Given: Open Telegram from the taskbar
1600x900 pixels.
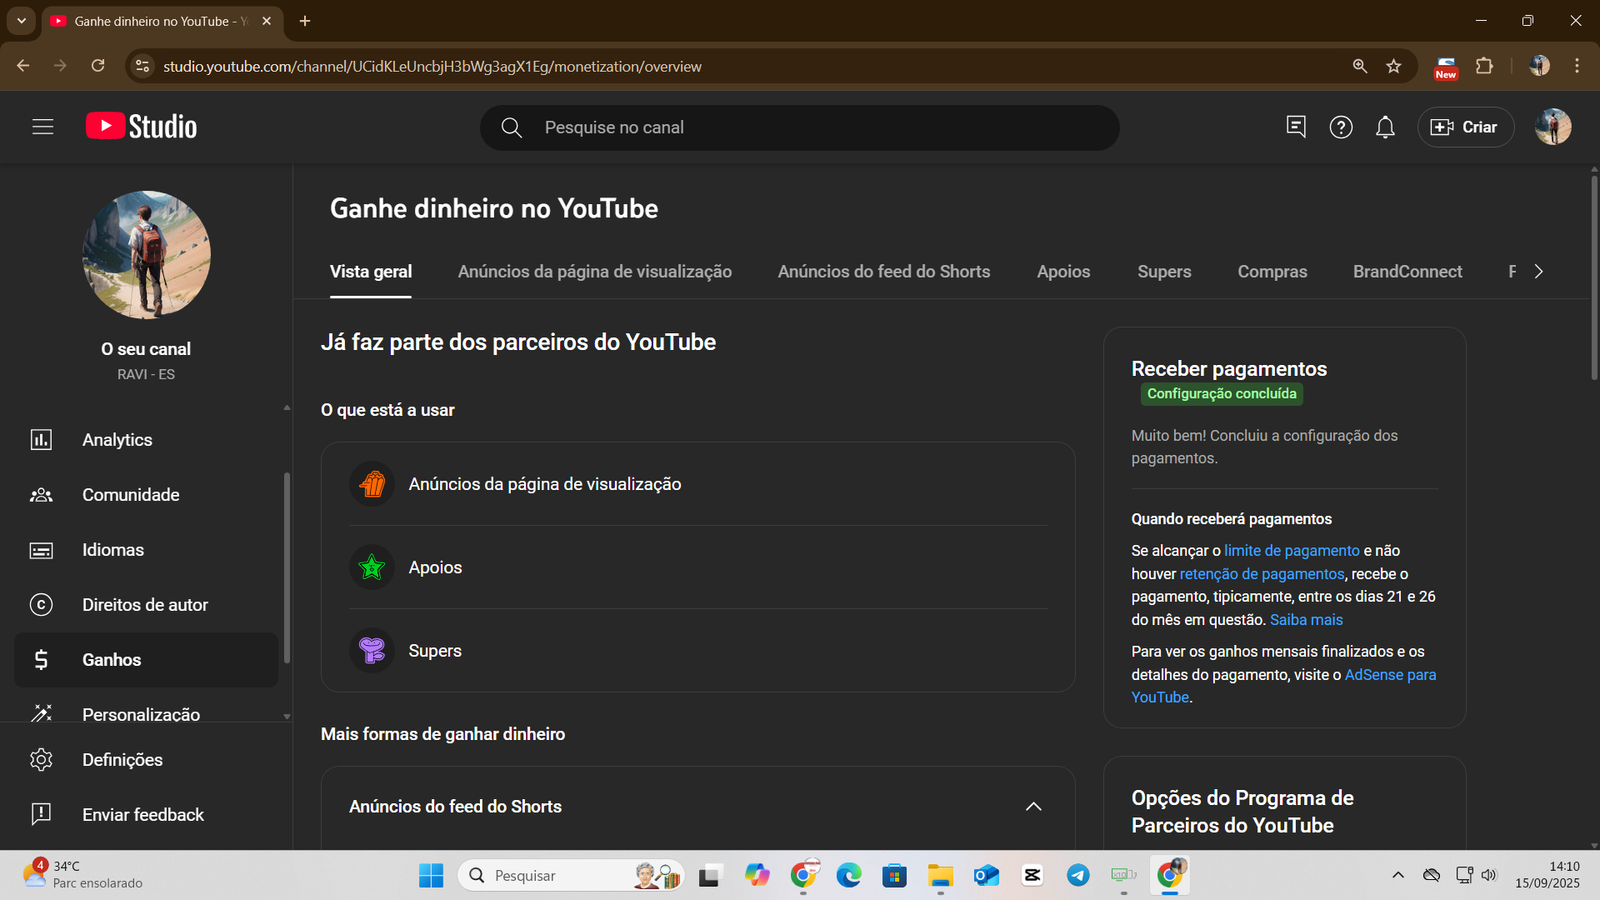Looking at the screenshot, I should (1078, 876).
